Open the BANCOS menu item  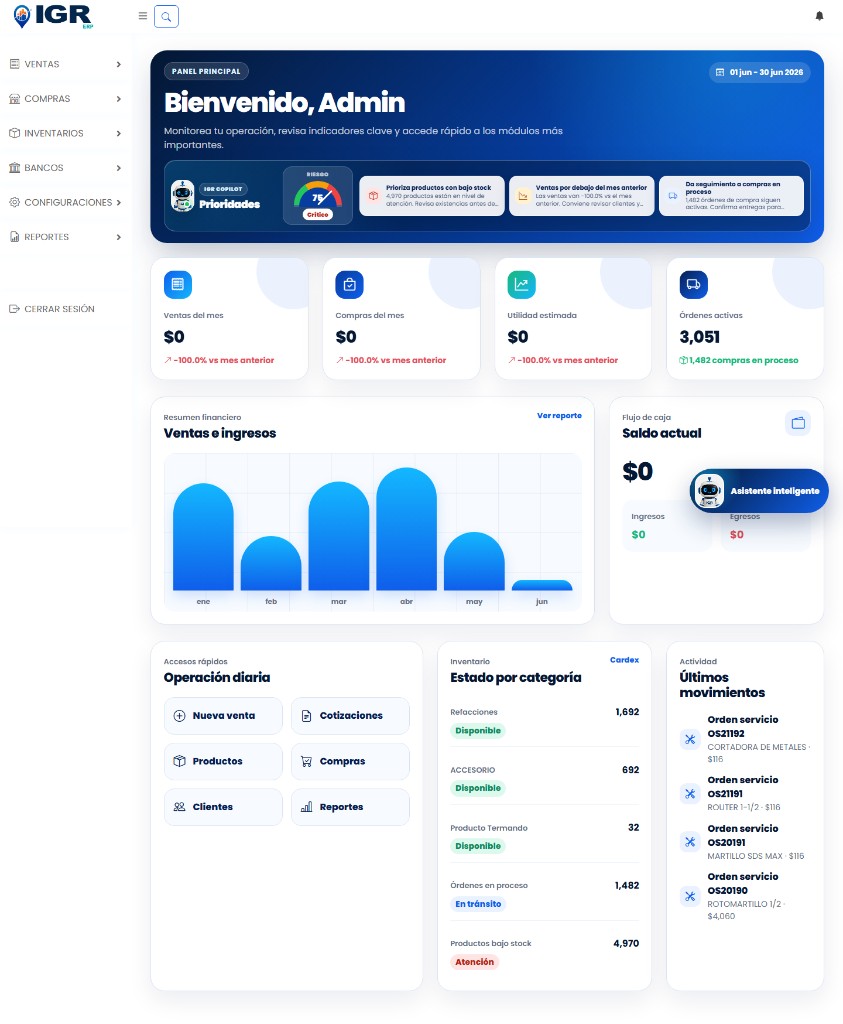click(65, 168)
